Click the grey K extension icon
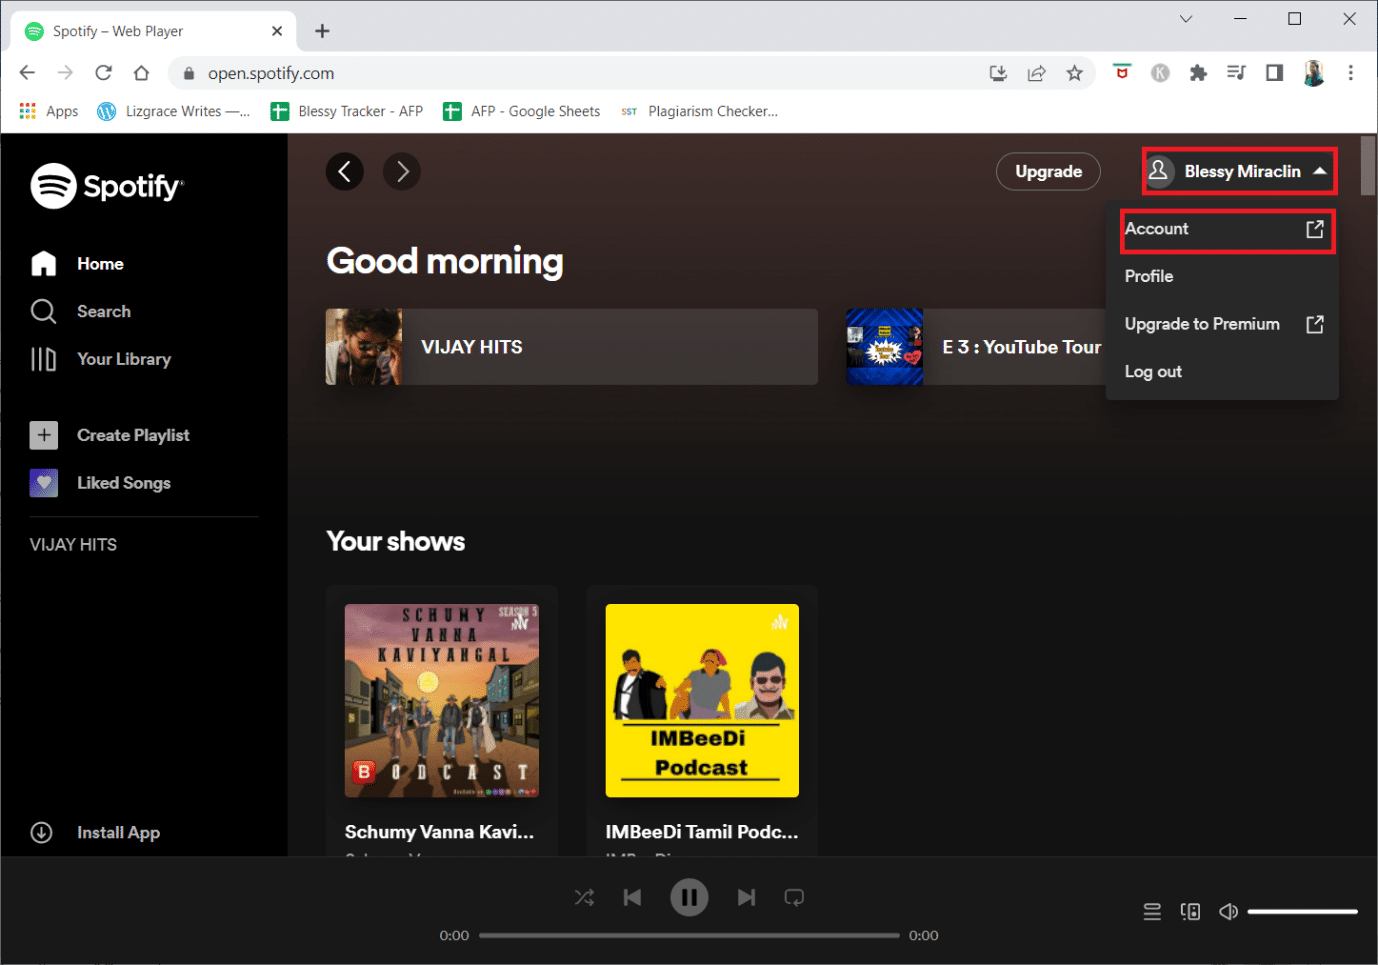The height and width of the screenshot is (965, 1378). click(x=1160, y=73)
